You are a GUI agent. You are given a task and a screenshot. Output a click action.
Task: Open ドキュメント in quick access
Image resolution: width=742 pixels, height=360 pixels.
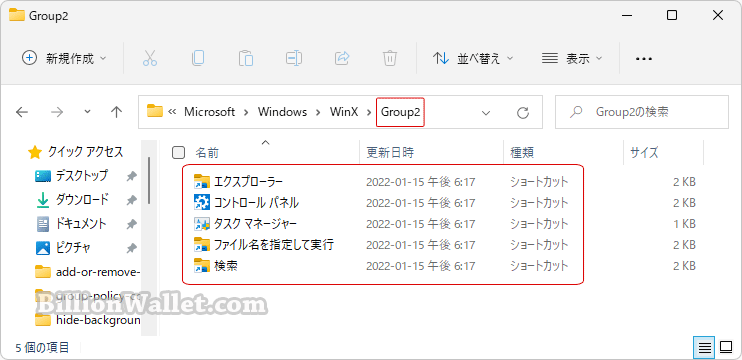[81, 223]
